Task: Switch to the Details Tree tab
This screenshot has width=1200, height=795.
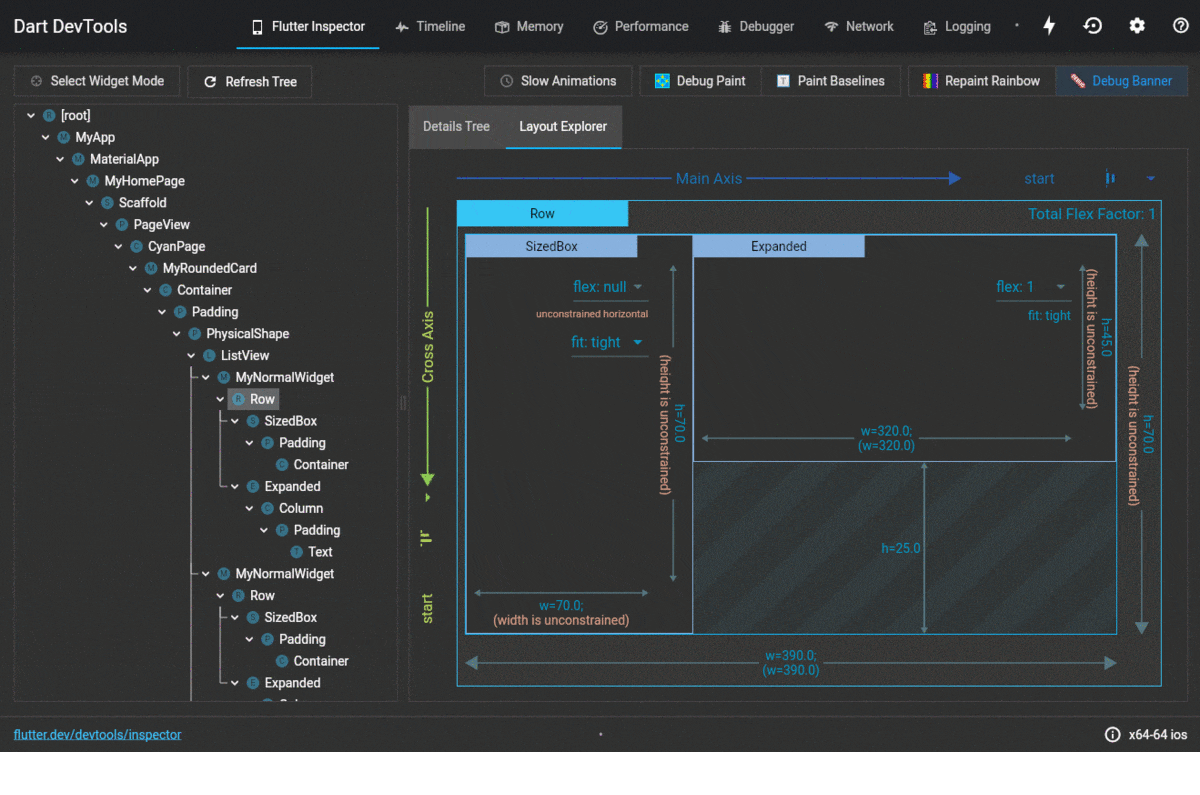Action: 456,127
